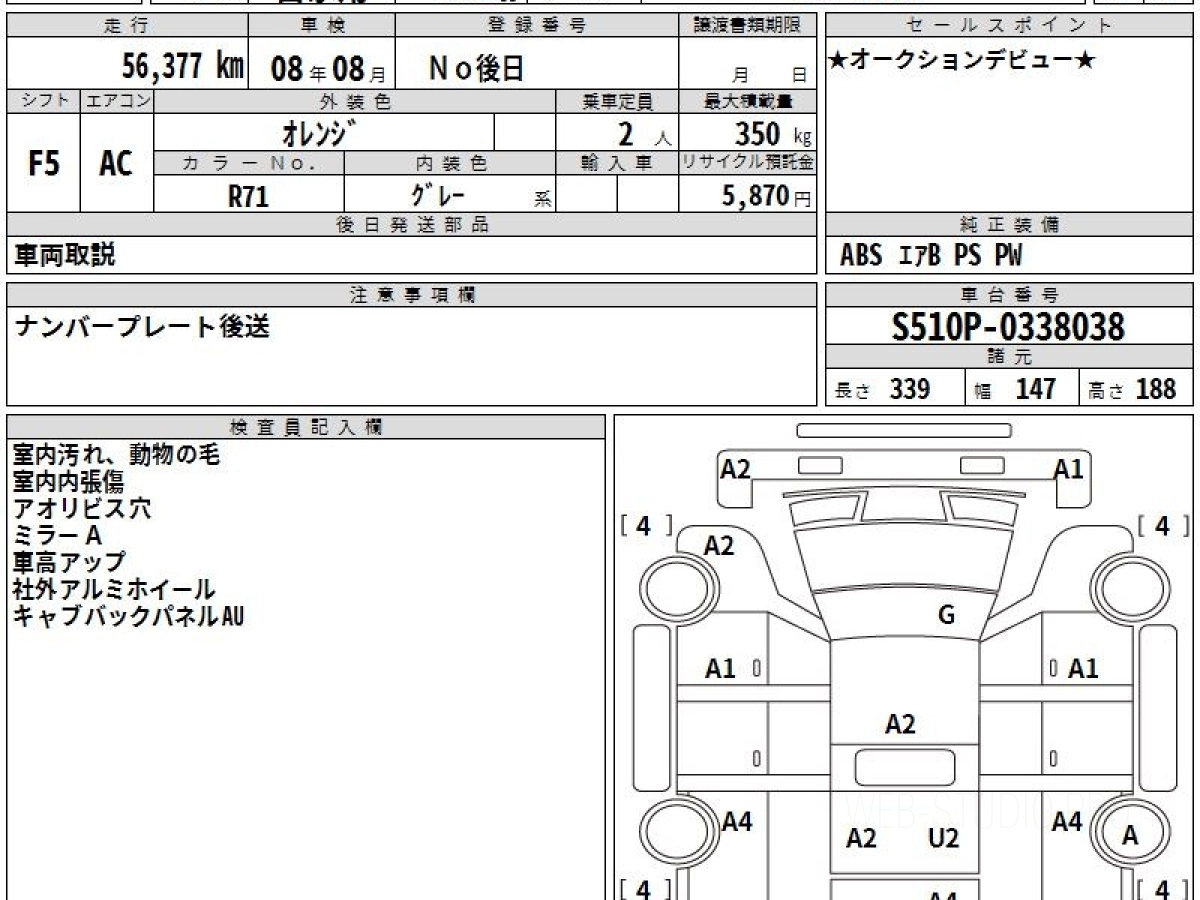Click the inspector note 室内汚れ、動物の毛
The height and width of the screenshot is (900, 1200).
pyautogui.click(x=116, y=455)
